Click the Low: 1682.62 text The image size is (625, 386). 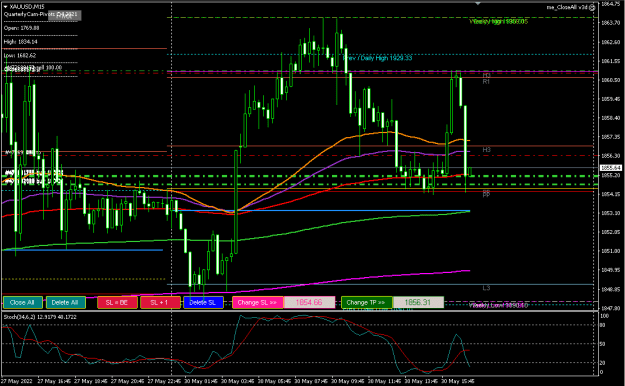(20, 55)
